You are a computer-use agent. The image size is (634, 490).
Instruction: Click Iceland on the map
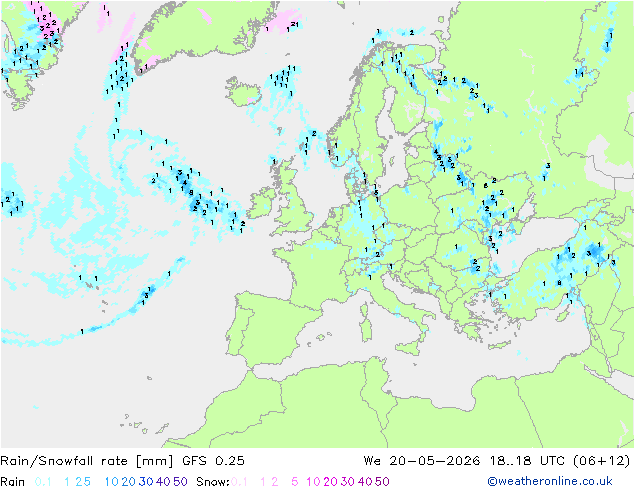point(243,92)
